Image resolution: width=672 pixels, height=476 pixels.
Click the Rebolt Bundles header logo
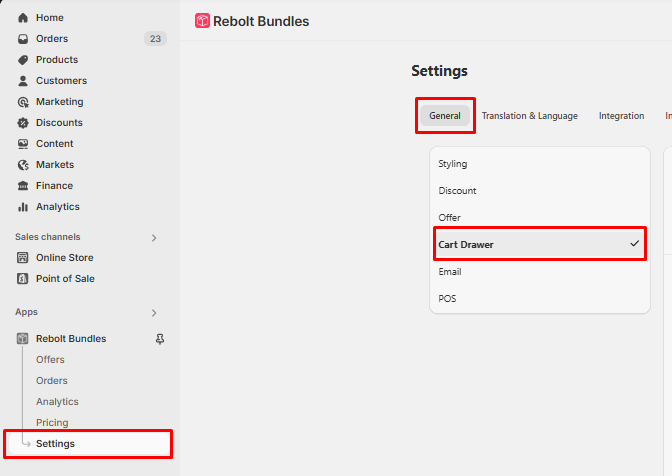pyautogui.click(x=202, y=21)
